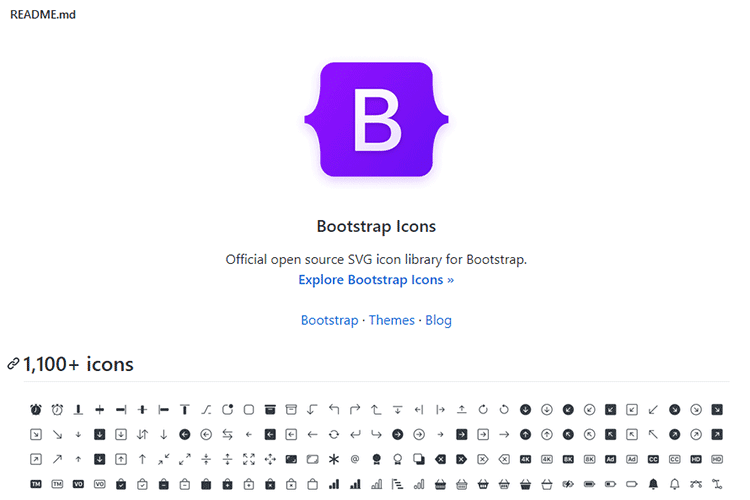This screenshot has width=750, height=500.
Task: Open the Themes link
Action: 391,320
